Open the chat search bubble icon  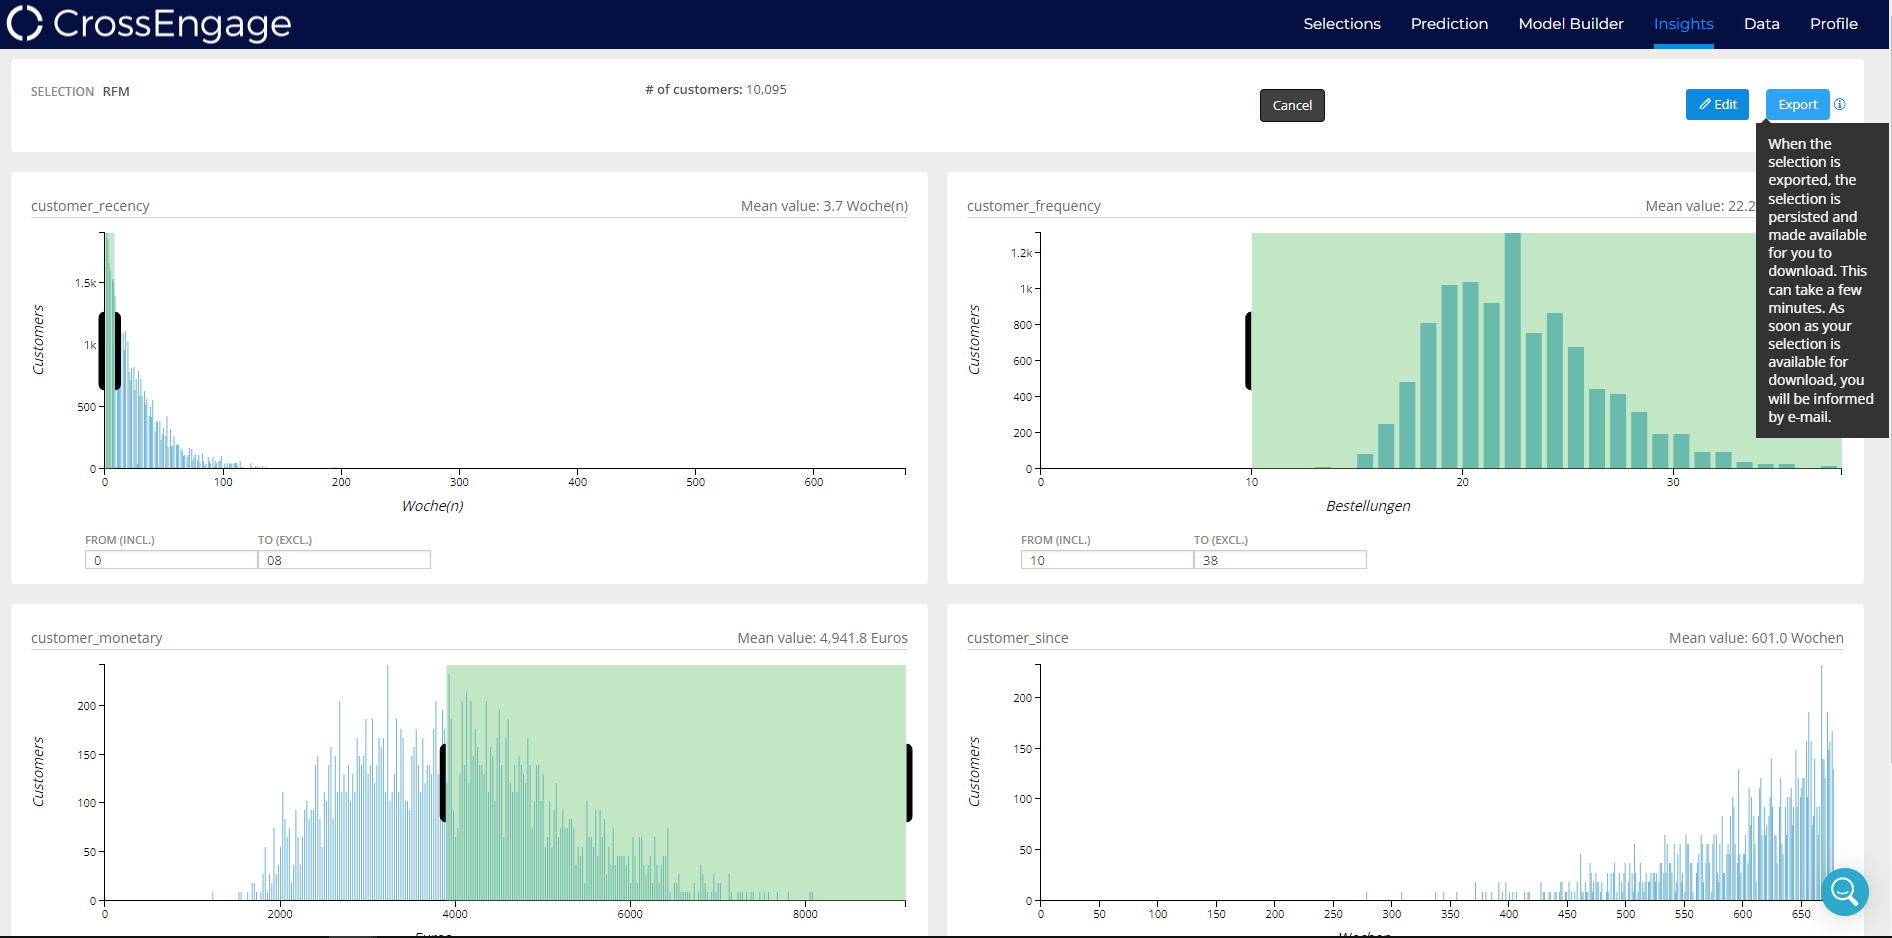pyautogui.click(x=1844, y=891)
